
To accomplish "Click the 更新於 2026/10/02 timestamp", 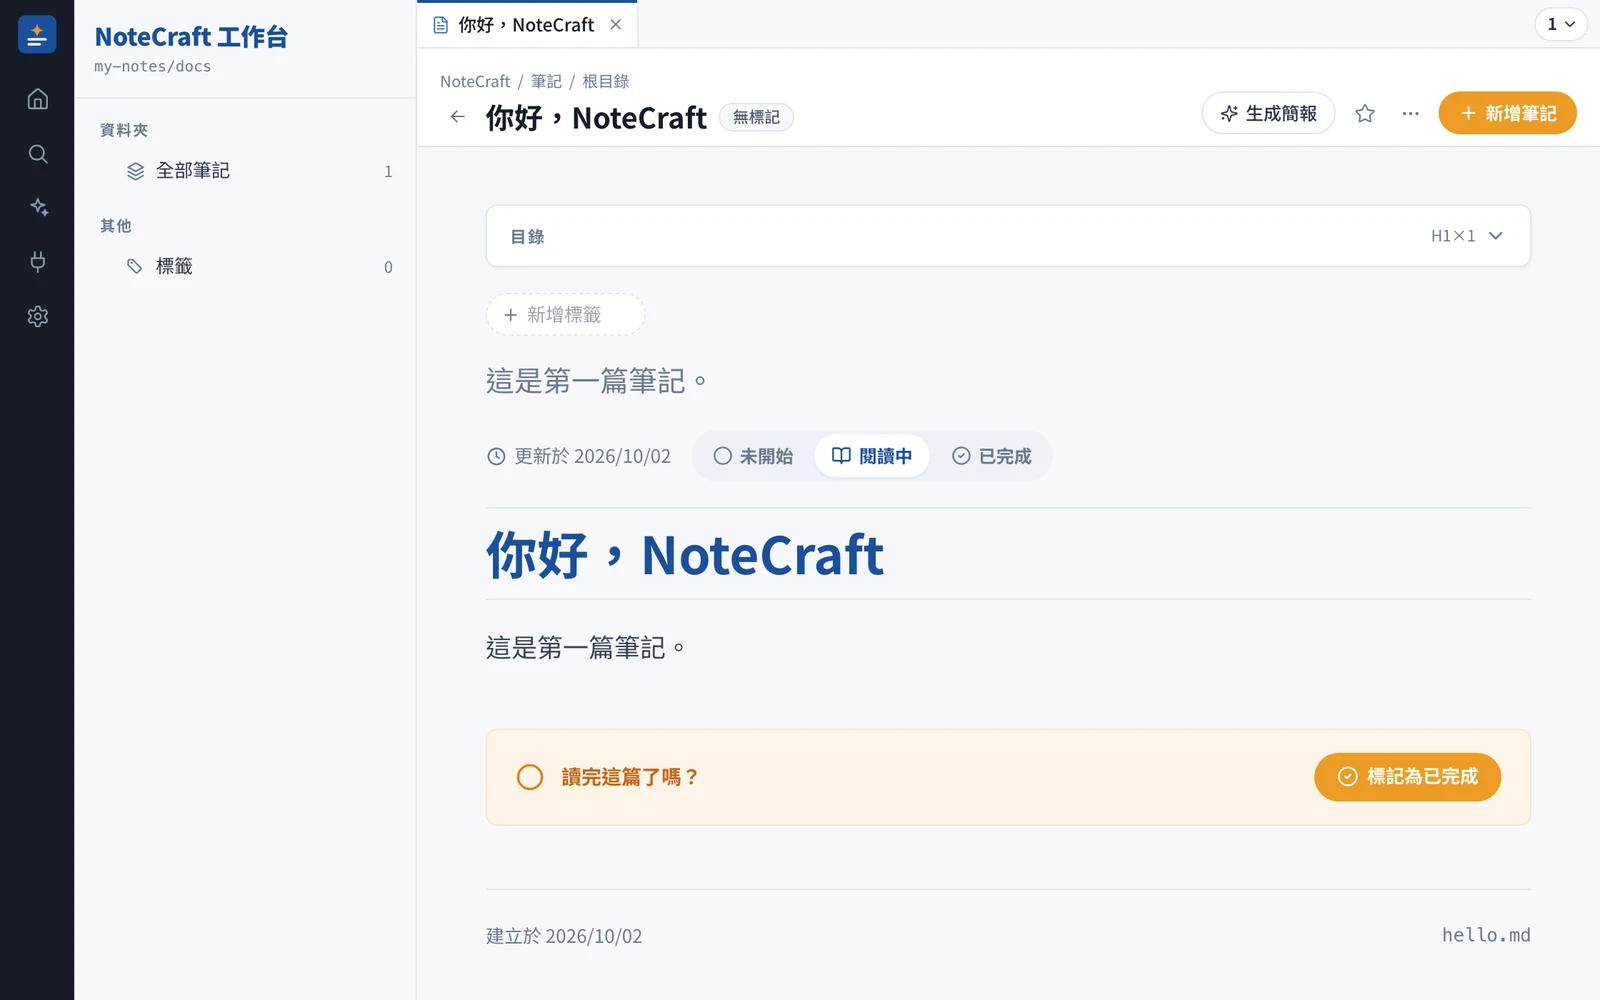I will 579,456.
